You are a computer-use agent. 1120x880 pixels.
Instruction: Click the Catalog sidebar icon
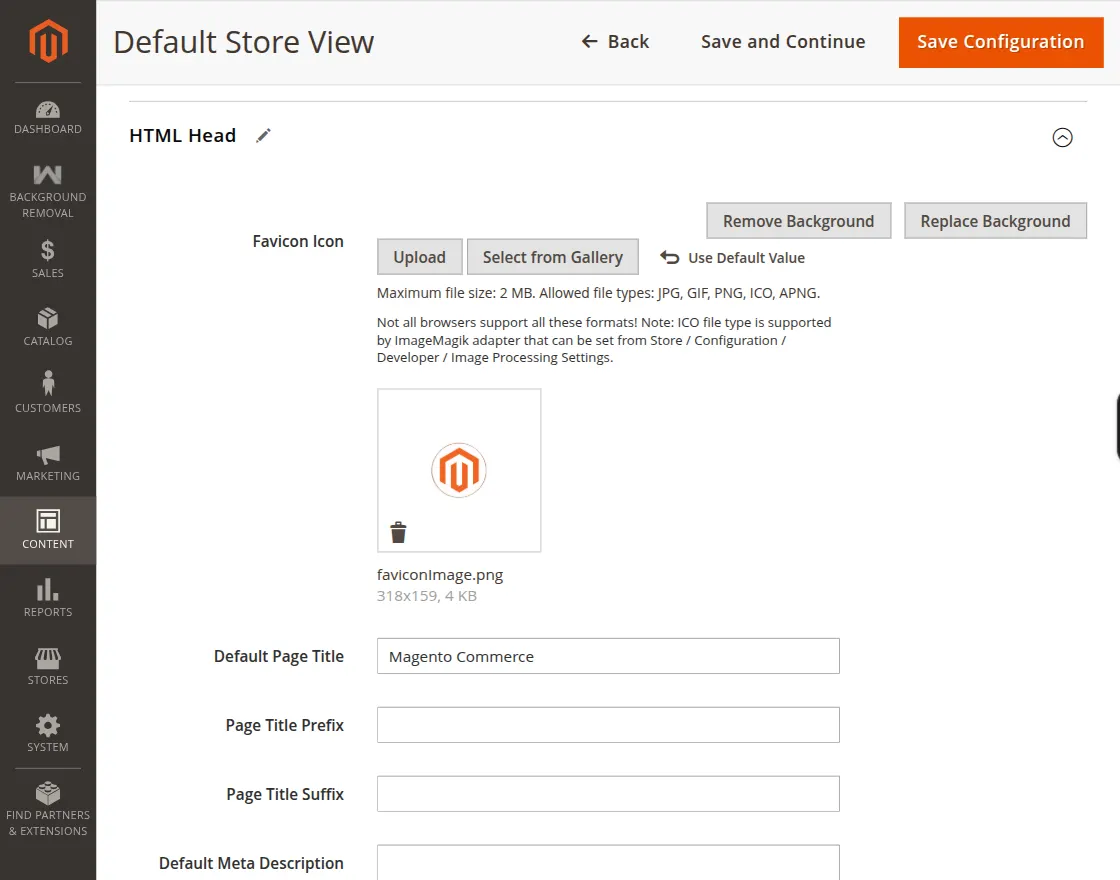(47, 320)
